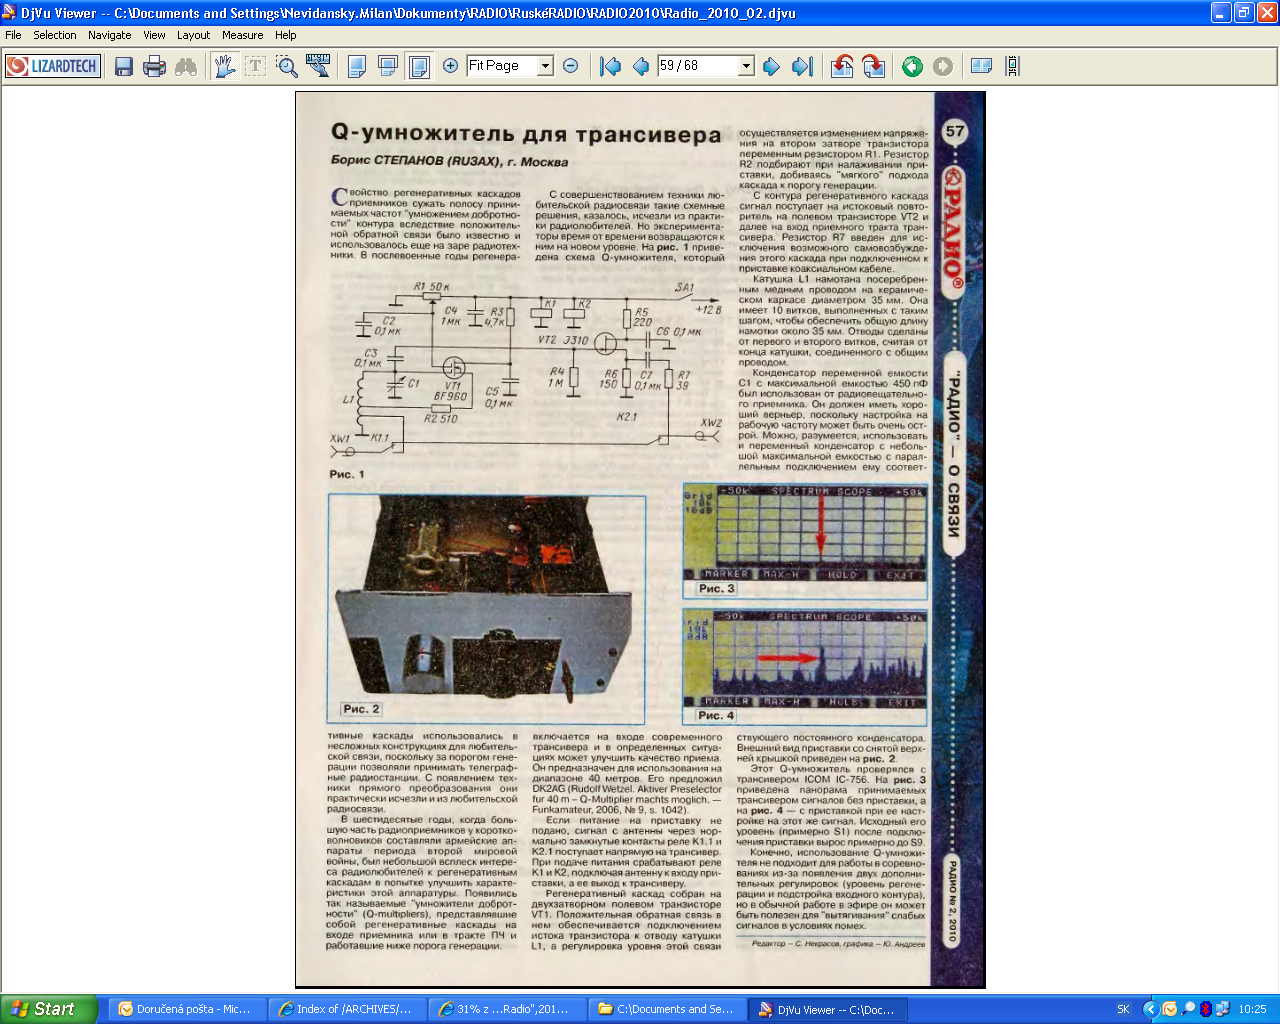Go to the next page
Screen dimensions: 1280x1024
[771, 66]
